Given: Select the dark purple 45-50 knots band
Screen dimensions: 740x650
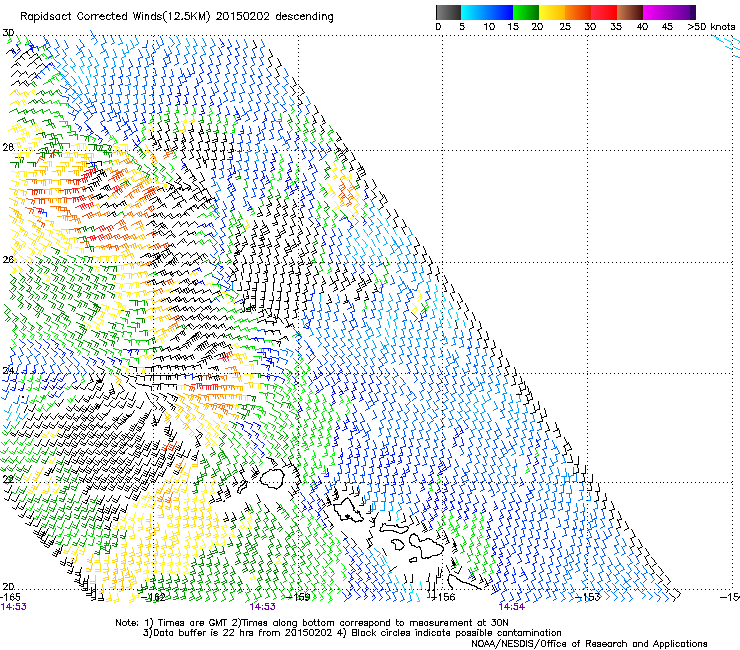Looking at the screenshot, I should [x=682, y=12].
